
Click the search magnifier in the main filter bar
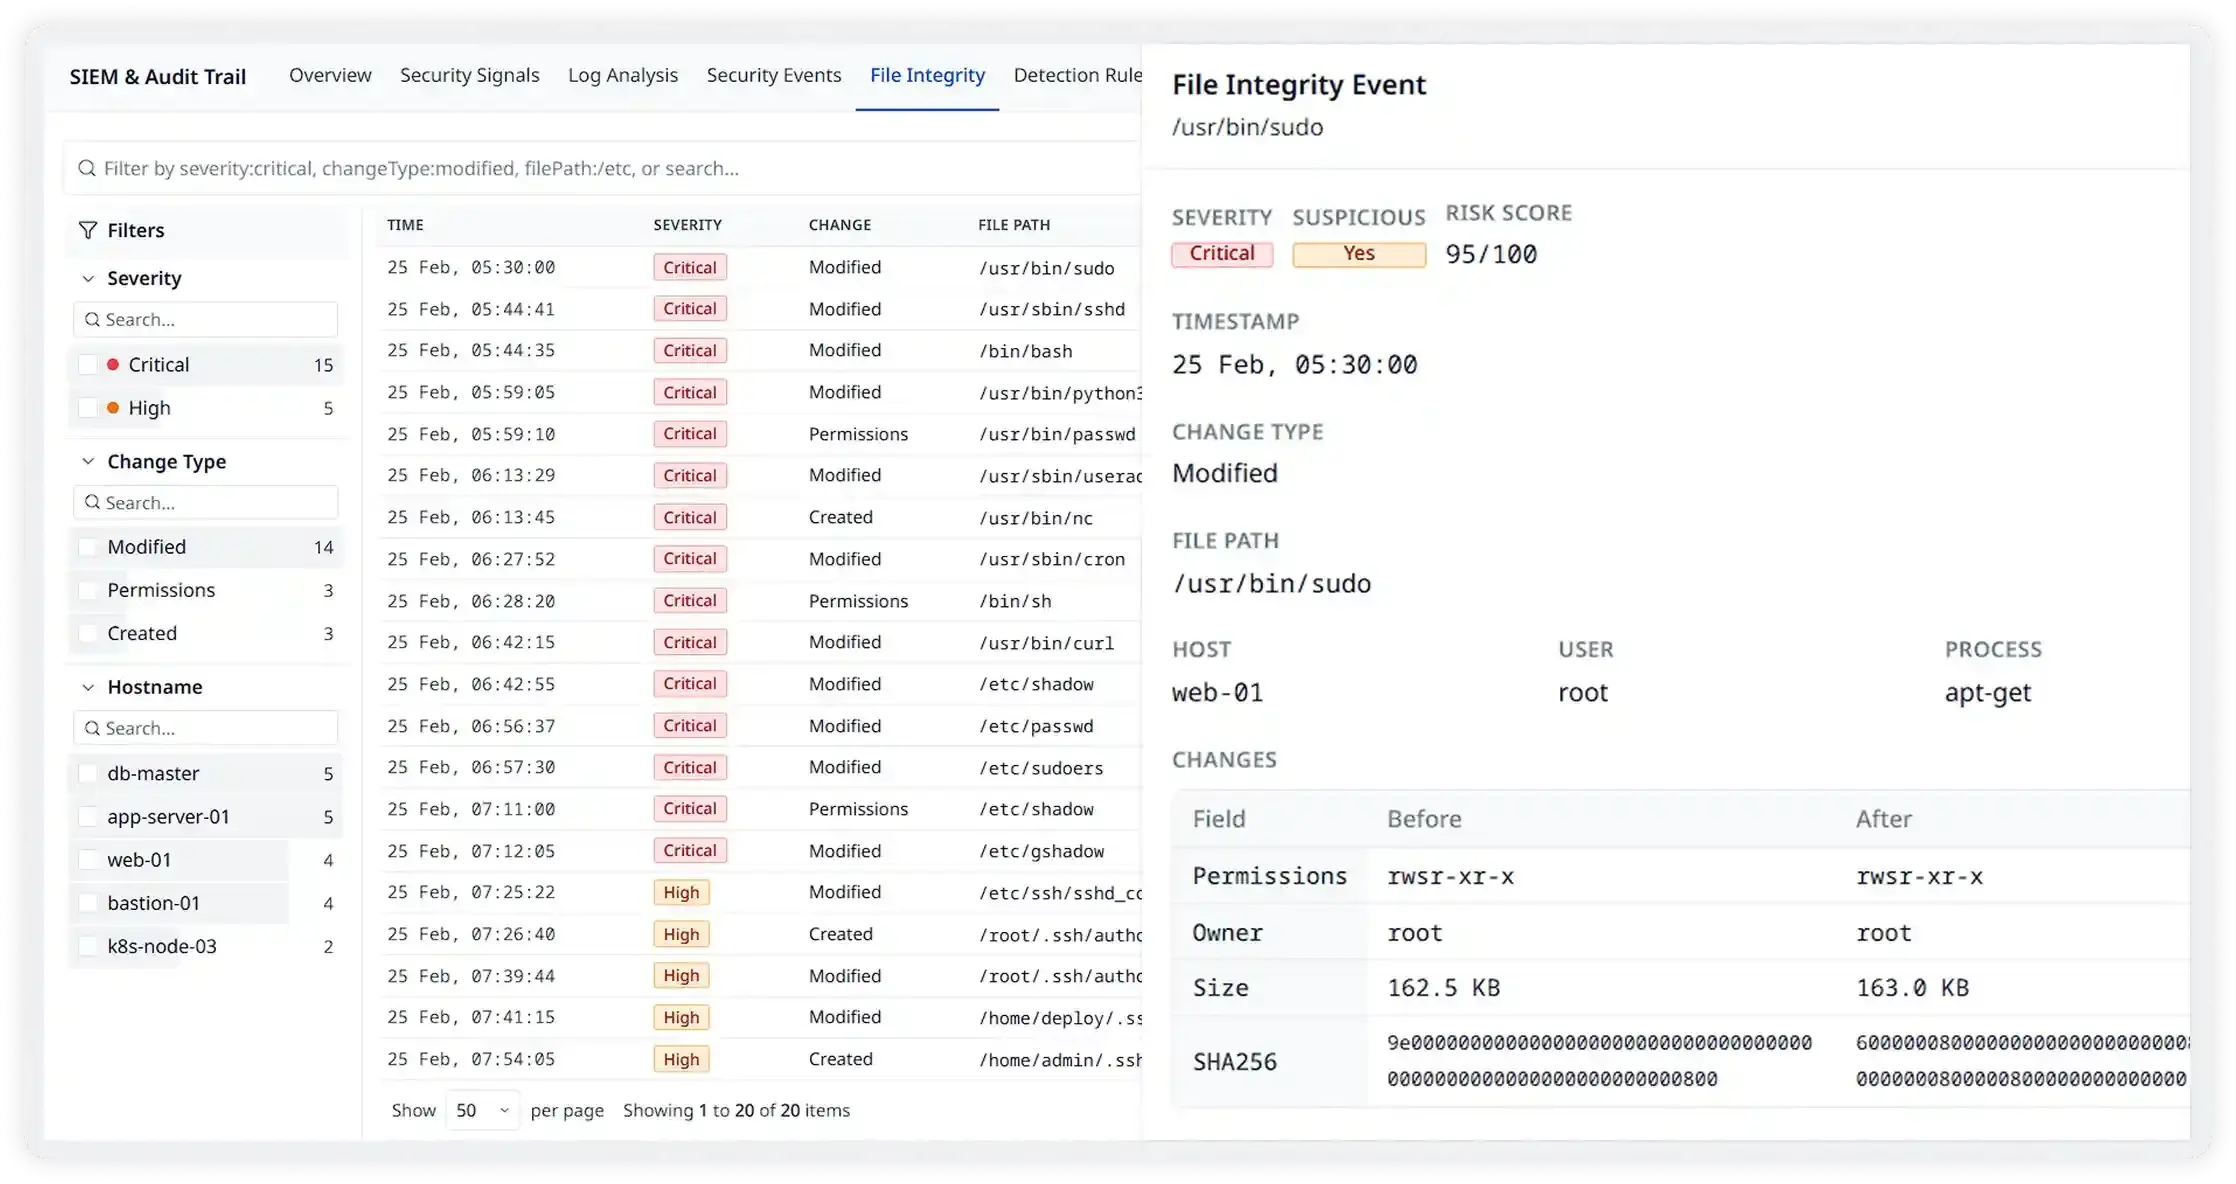pos(86,168)
